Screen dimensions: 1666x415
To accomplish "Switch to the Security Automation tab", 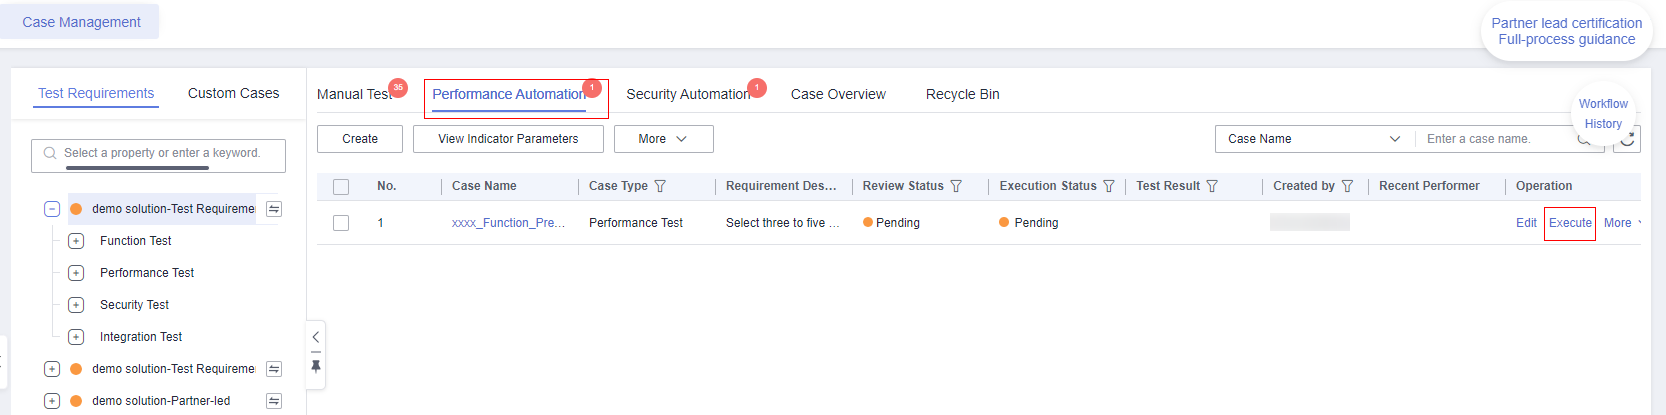I will point(688,94).
